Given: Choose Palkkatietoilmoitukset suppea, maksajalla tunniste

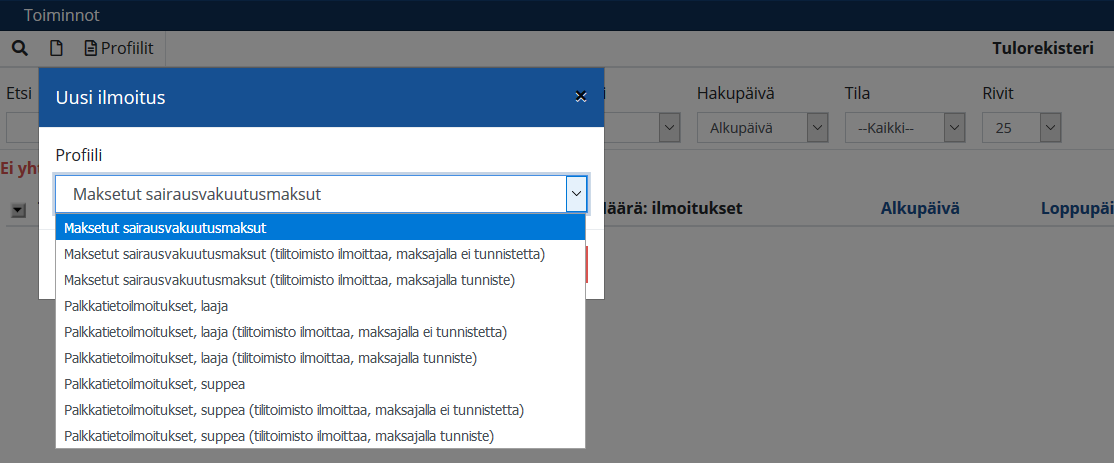Looking at the screenshot, I should 279,436.
